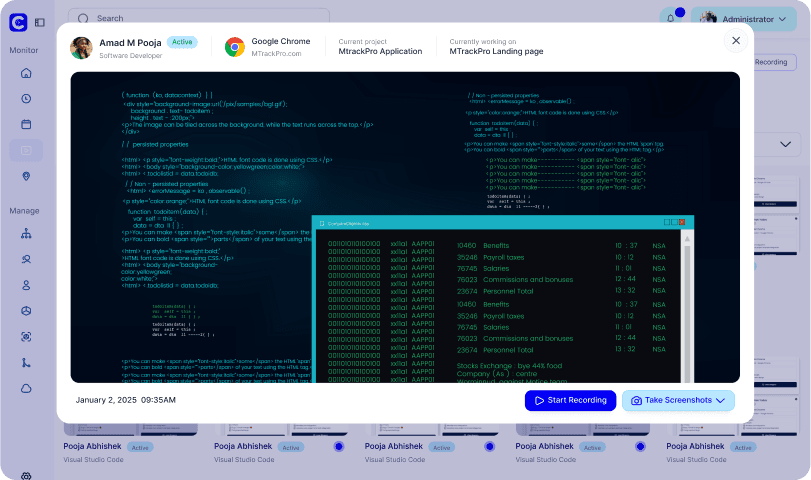Open the Home dashboard sidebar icon
The width and height of the screenshot is (811, 480).
tap(26, 73)
